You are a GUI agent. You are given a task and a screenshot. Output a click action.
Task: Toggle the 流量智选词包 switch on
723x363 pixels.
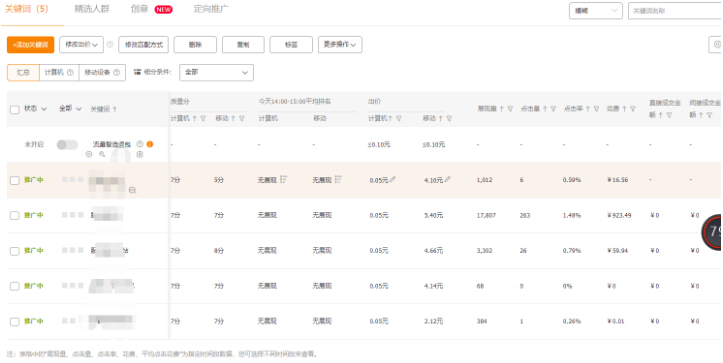[x=67, y=145]
